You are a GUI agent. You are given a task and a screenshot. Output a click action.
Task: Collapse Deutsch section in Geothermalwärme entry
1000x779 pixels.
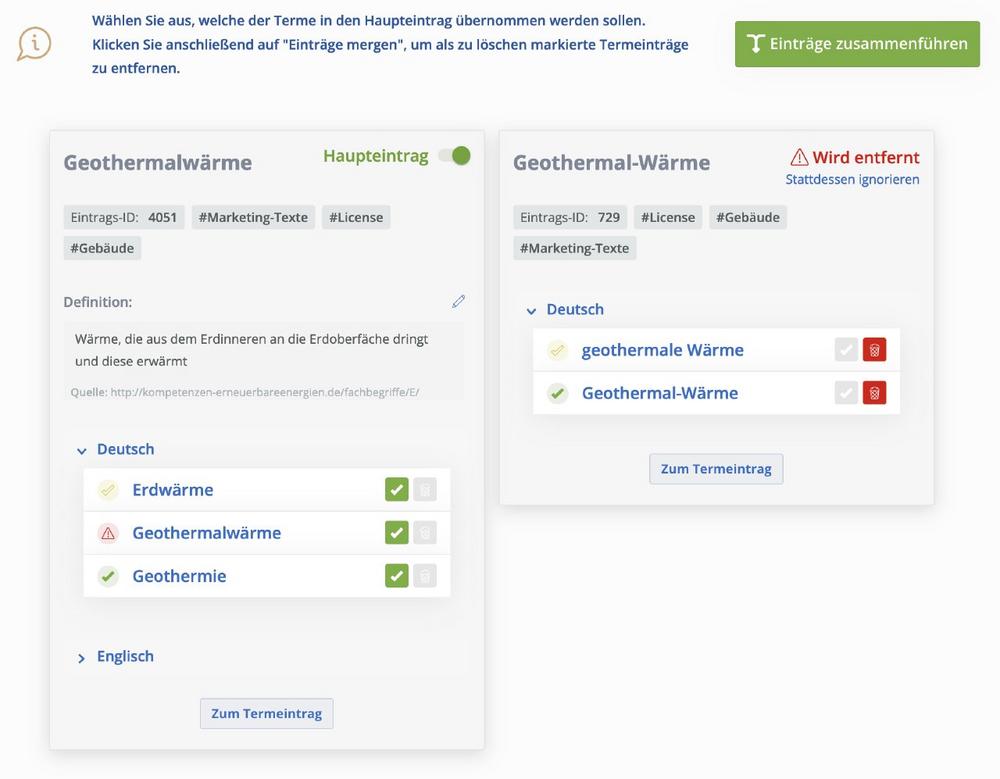82,450
